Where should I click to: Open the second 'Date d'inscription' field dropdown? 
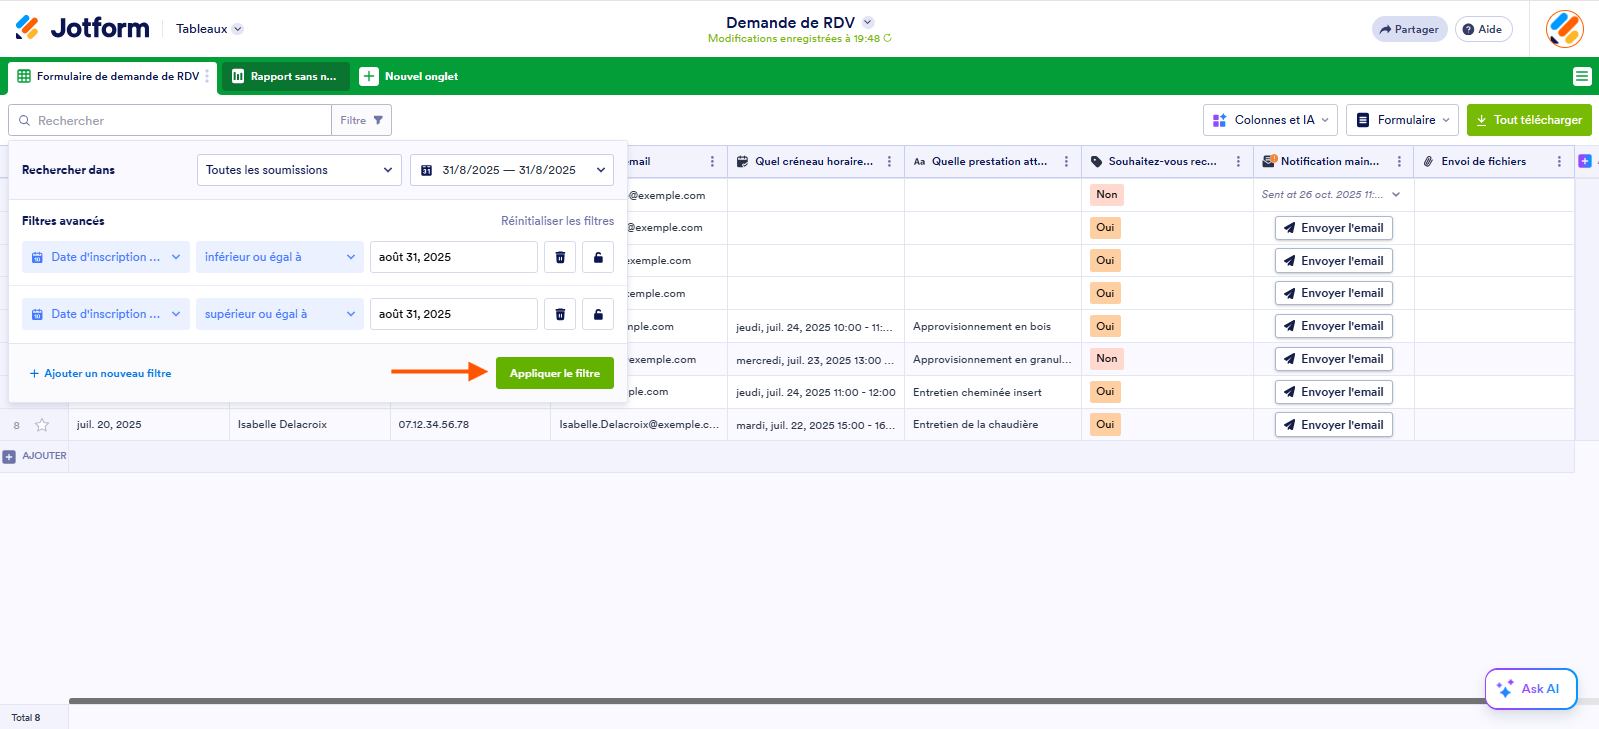click(x=106, y=314)
